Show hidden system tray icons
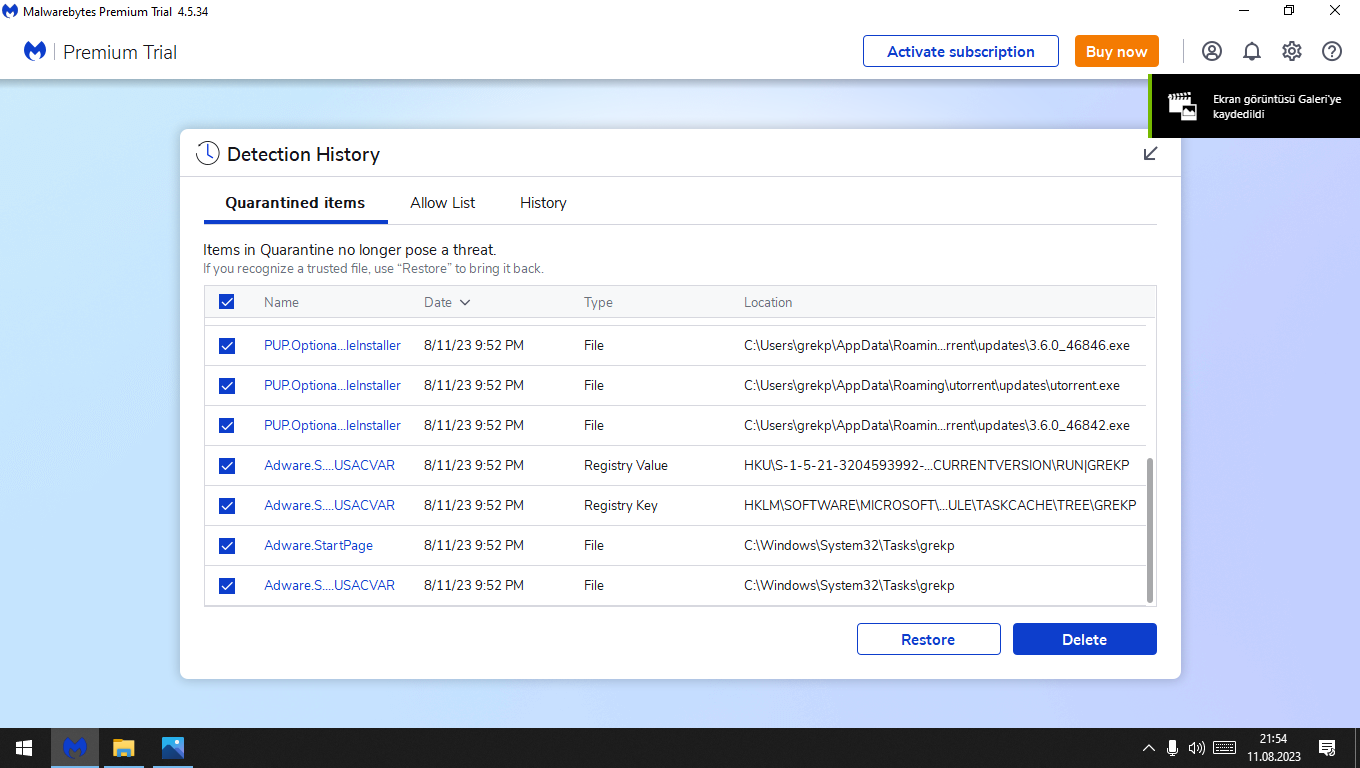Viewport: 1360px width, 768px height. point(1149,748)
